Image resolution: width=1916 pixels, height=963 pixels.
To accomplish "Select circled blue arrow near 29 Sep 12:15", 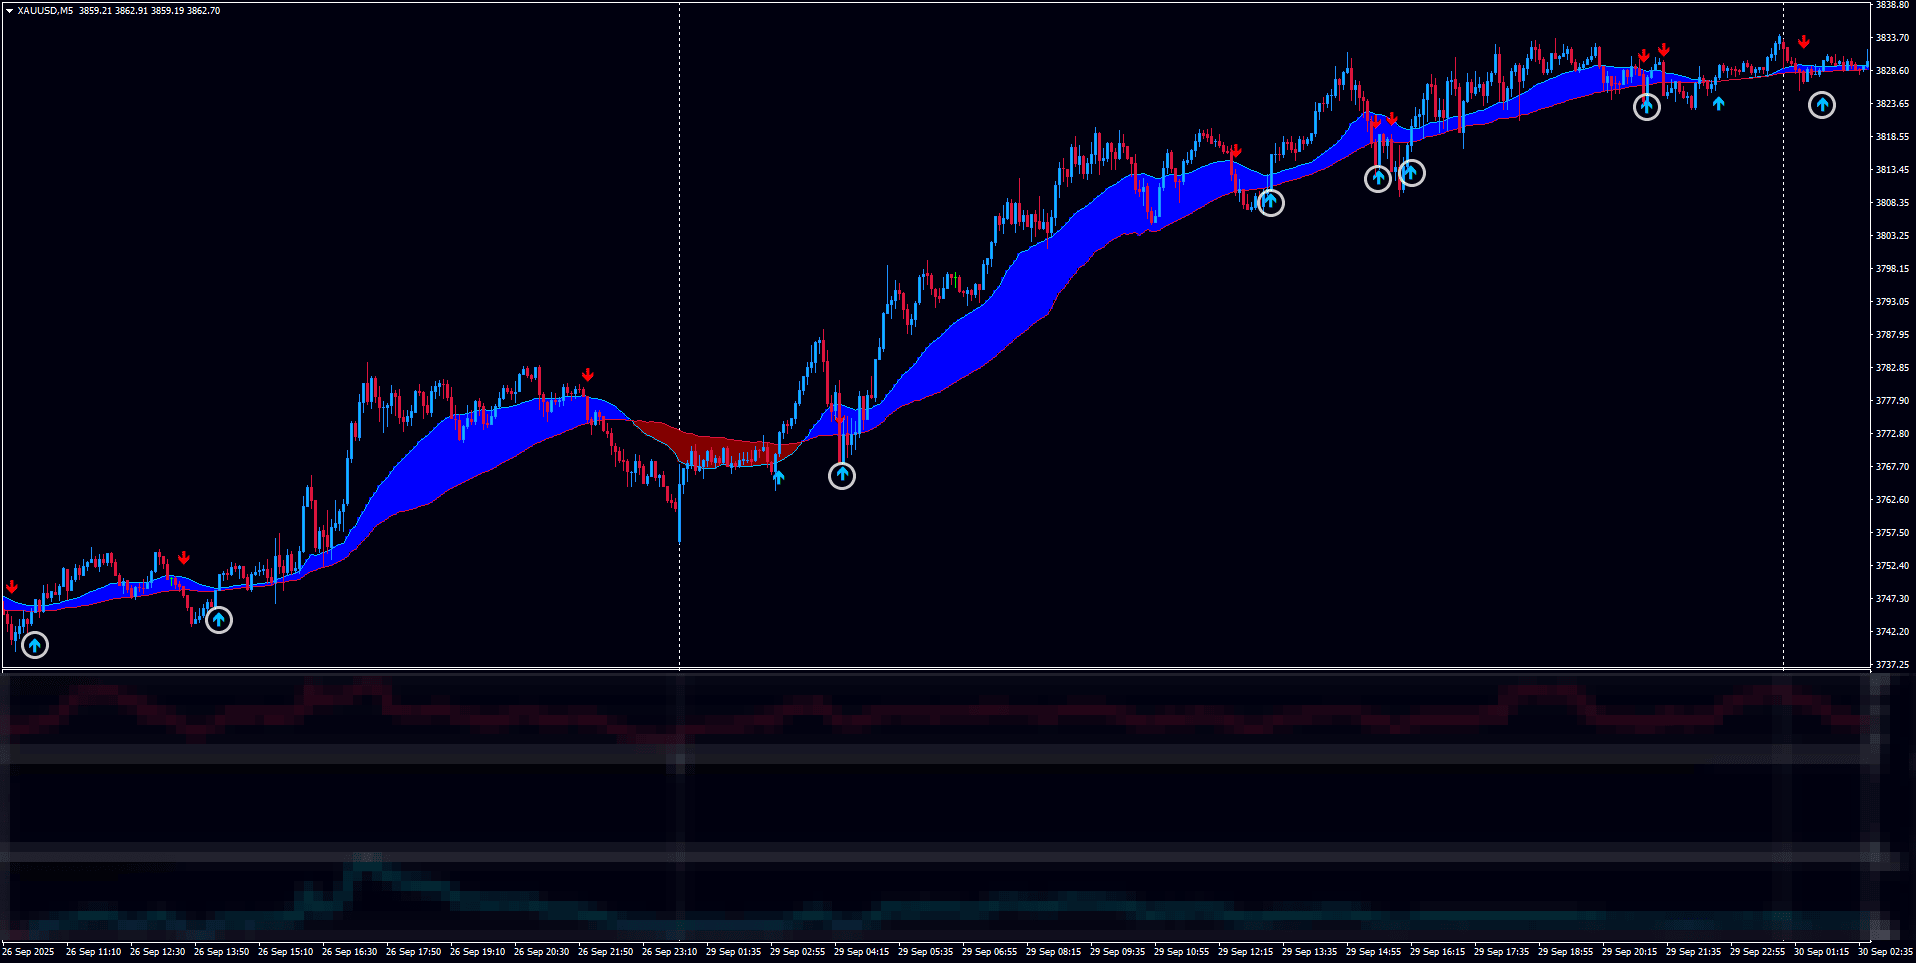I will tap(1270, 202).
